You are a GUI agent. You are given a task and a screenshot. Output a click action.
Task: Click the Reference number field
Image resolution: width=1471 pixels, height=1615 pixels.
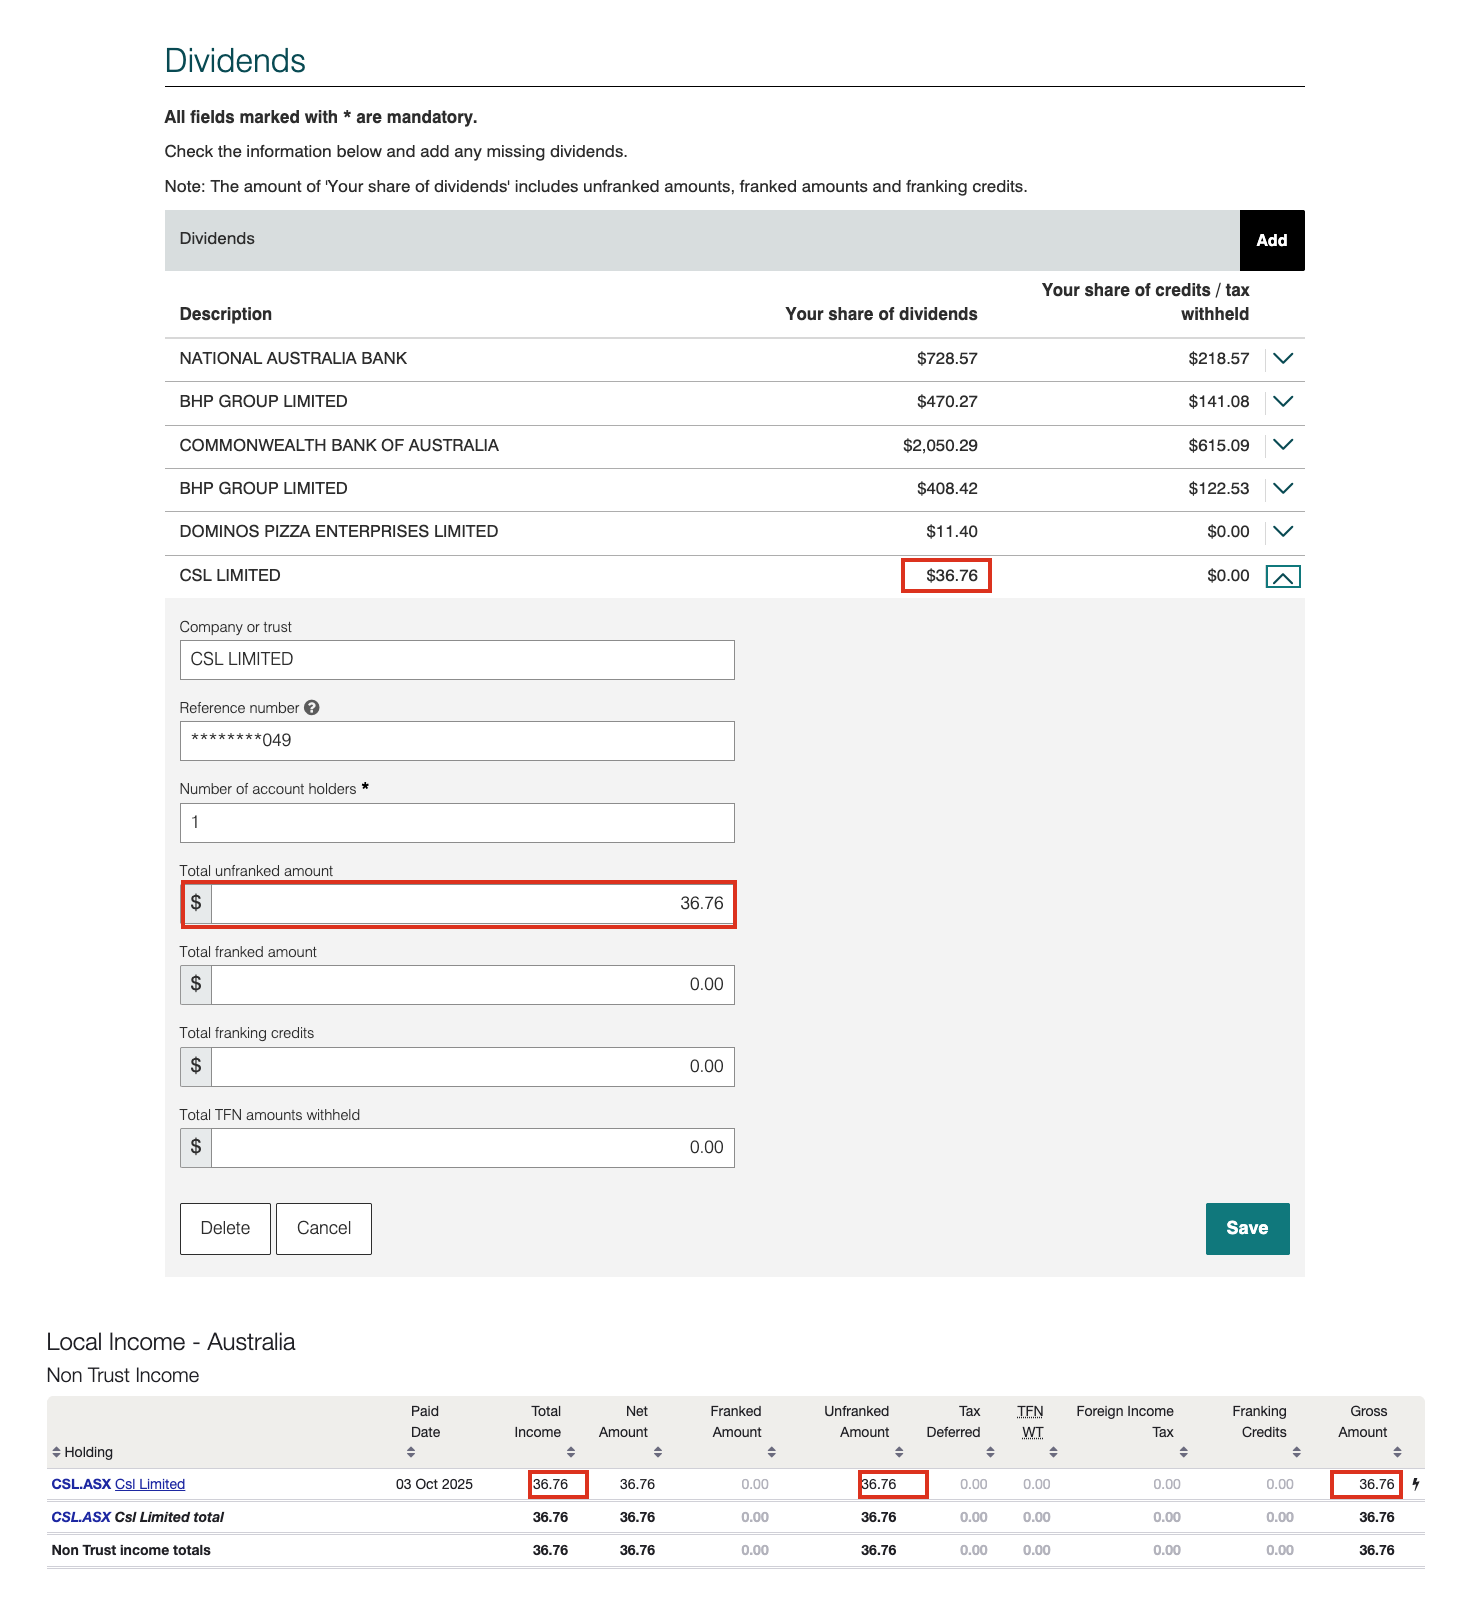pyautogui.click(x=457, y=741)
